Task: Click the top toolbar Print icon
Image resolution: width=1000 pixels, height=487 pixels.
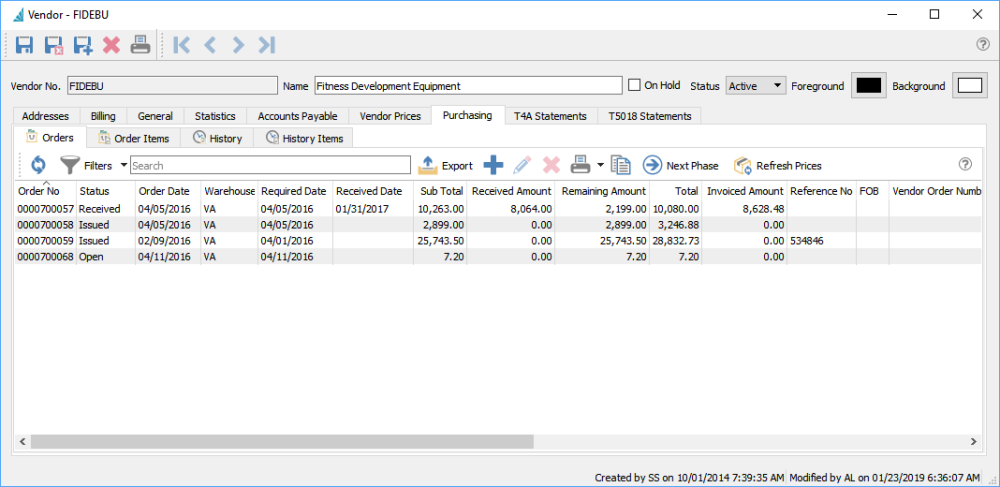Action: (x=140, y=45)
